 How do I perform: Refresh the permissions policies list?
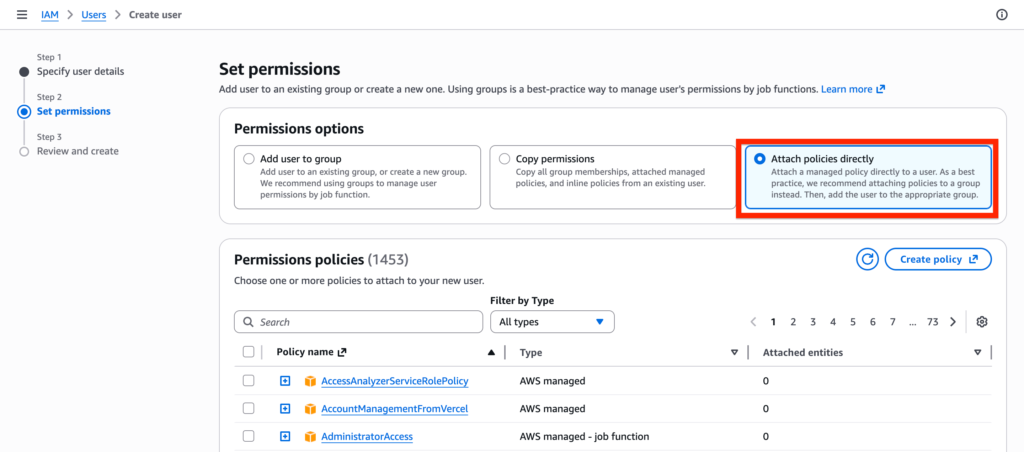coord(867,259)
